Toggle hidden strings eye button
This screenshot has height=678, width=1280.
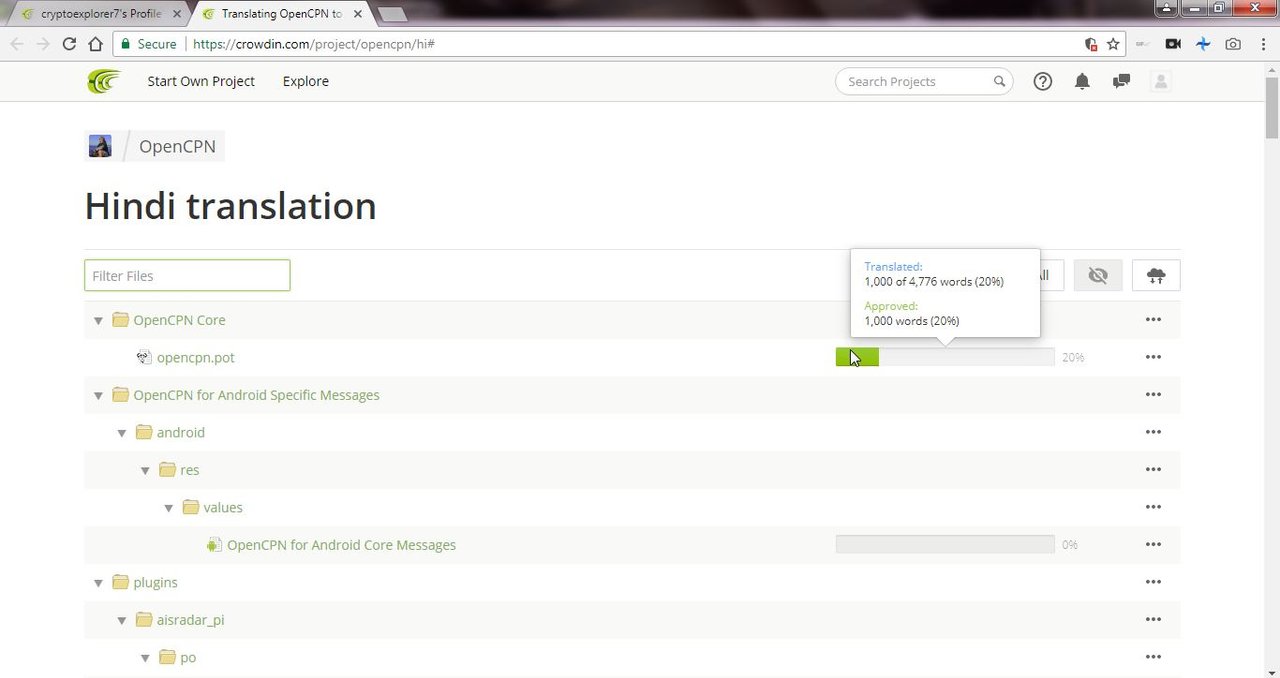point(1098,276)
